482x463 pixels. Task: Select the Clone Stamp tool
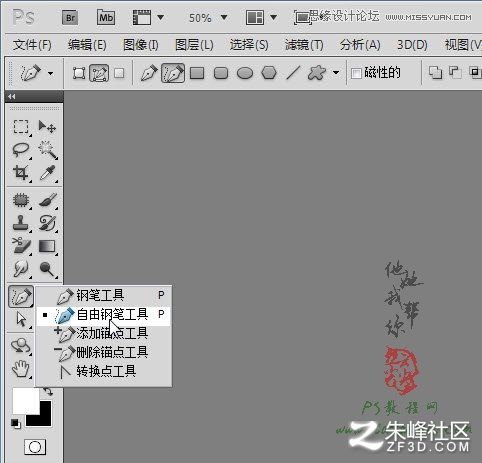coord(21,223)
